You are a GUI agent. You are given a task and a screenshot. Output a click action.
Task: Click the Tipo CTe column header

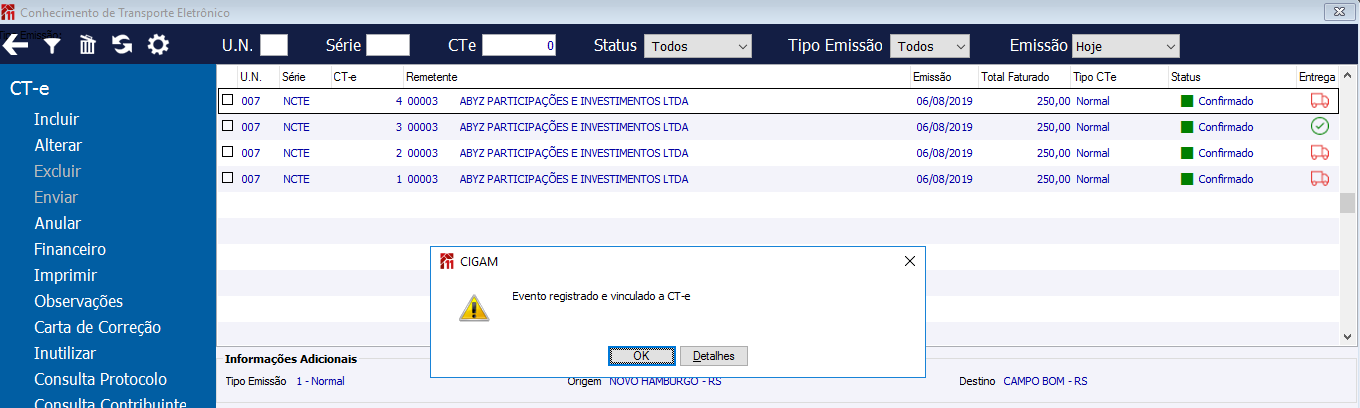click(x=1095, y=76)
